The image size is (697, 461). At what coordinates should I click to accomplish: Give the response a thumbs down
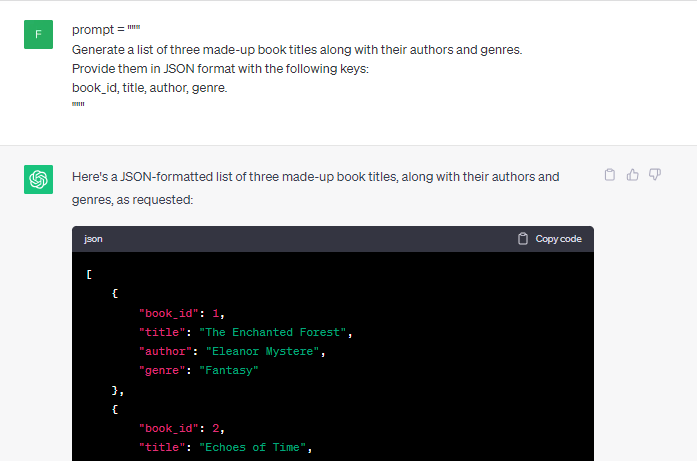pos(656,175)
